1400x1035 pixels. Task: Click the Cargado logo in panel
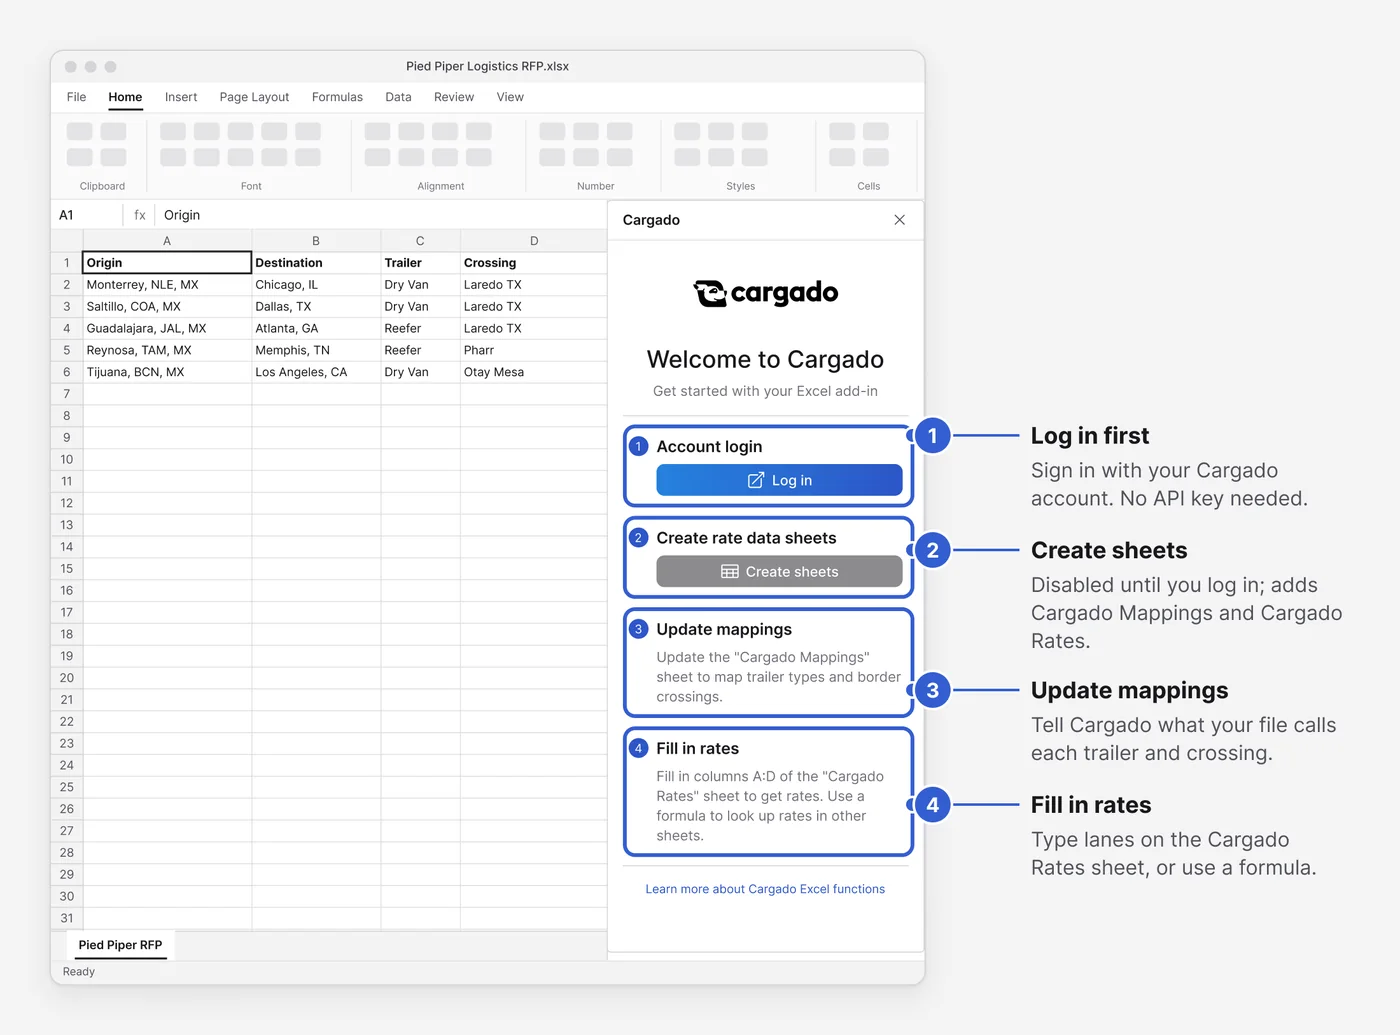(x=766, y=293)
